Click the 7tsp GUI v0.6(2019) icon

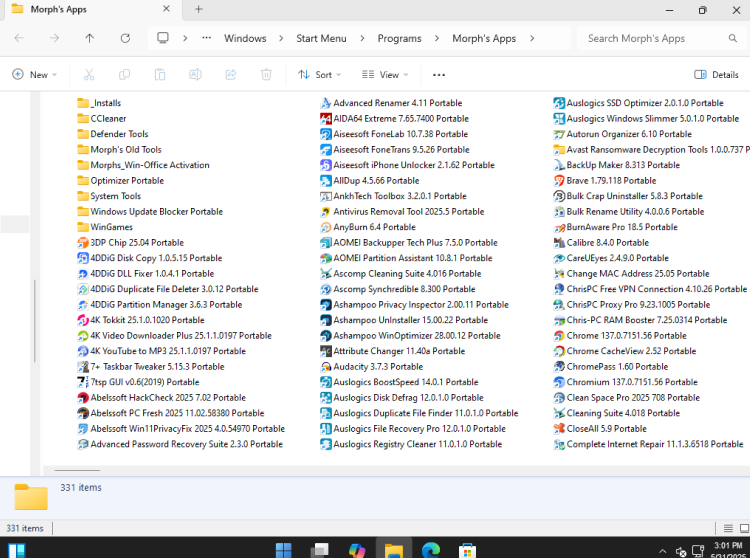83,382
